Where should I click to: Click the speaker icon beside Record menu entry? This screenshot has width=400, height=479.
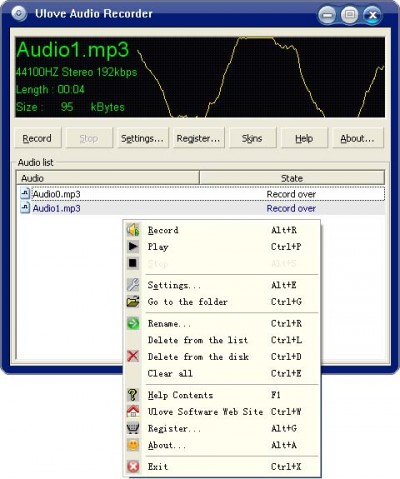[x=133, y=230]
